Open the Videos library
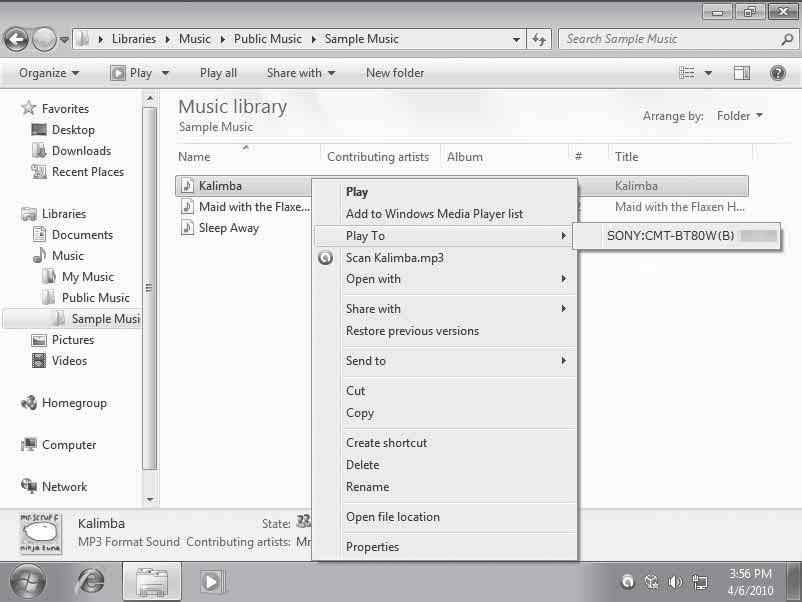The height and width of the screenshot is (602, 802). point(59,361)
